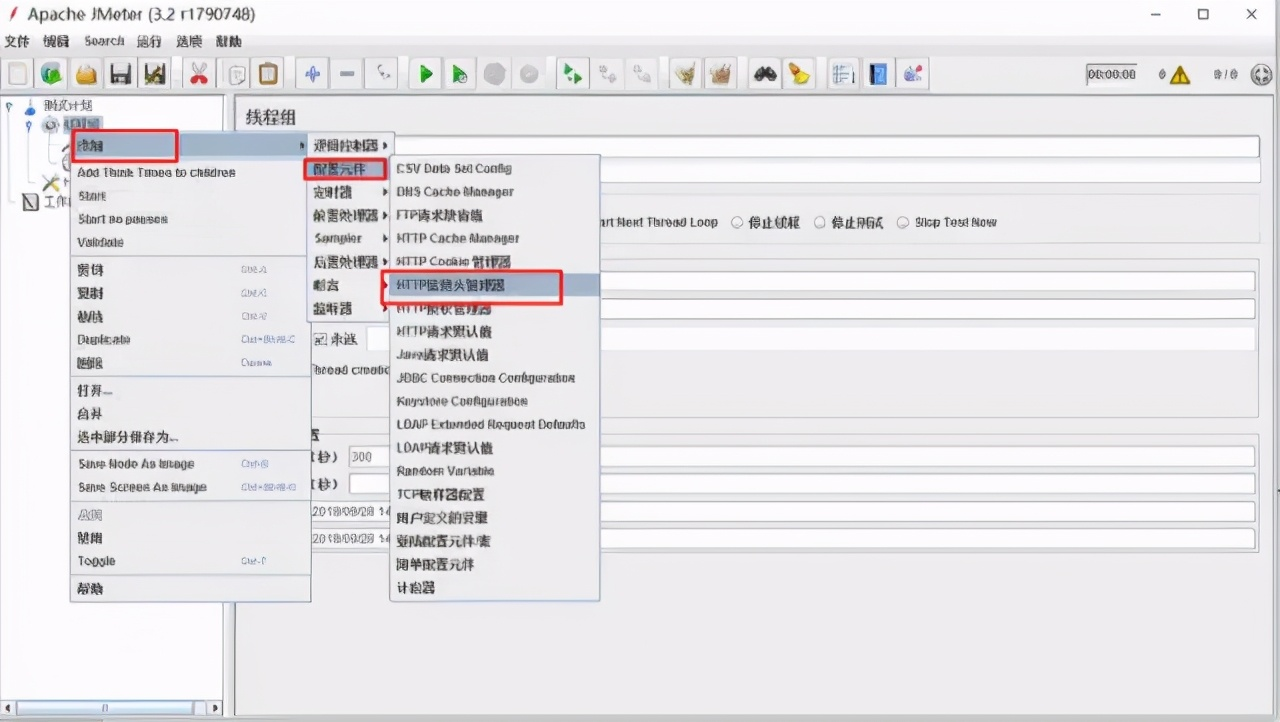The image size is (1280, 722).
Task: Open the Function Helper dialog icon
Action: coord(844,74)
